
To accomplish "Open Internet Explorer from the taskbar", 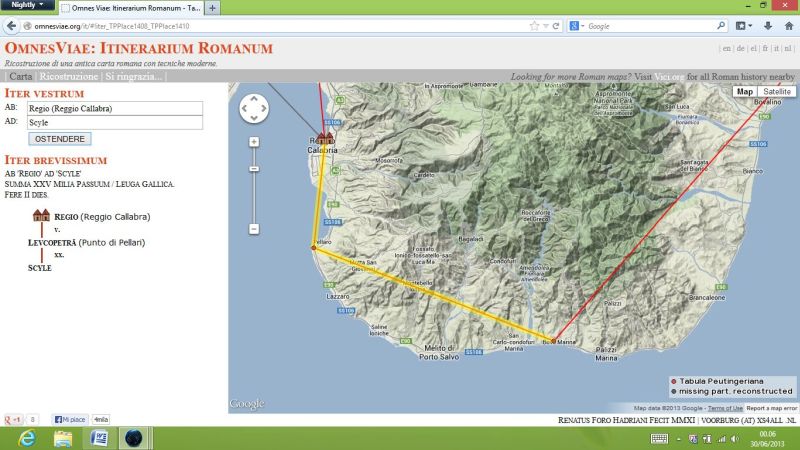I will coord(27,438).
